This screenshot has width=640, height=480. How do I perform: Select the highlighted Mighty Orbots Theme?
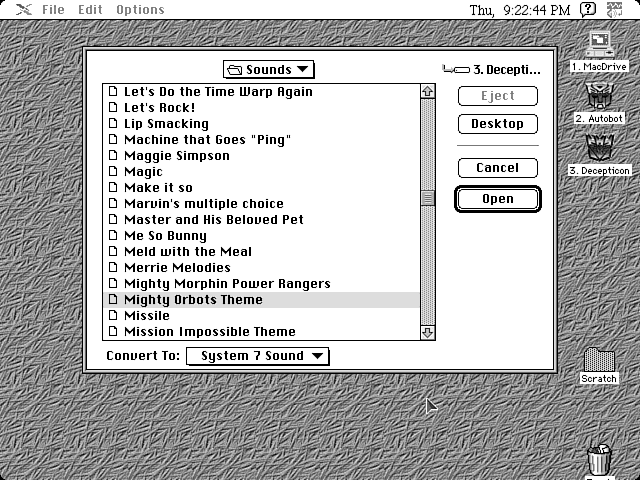click(261, 300)
